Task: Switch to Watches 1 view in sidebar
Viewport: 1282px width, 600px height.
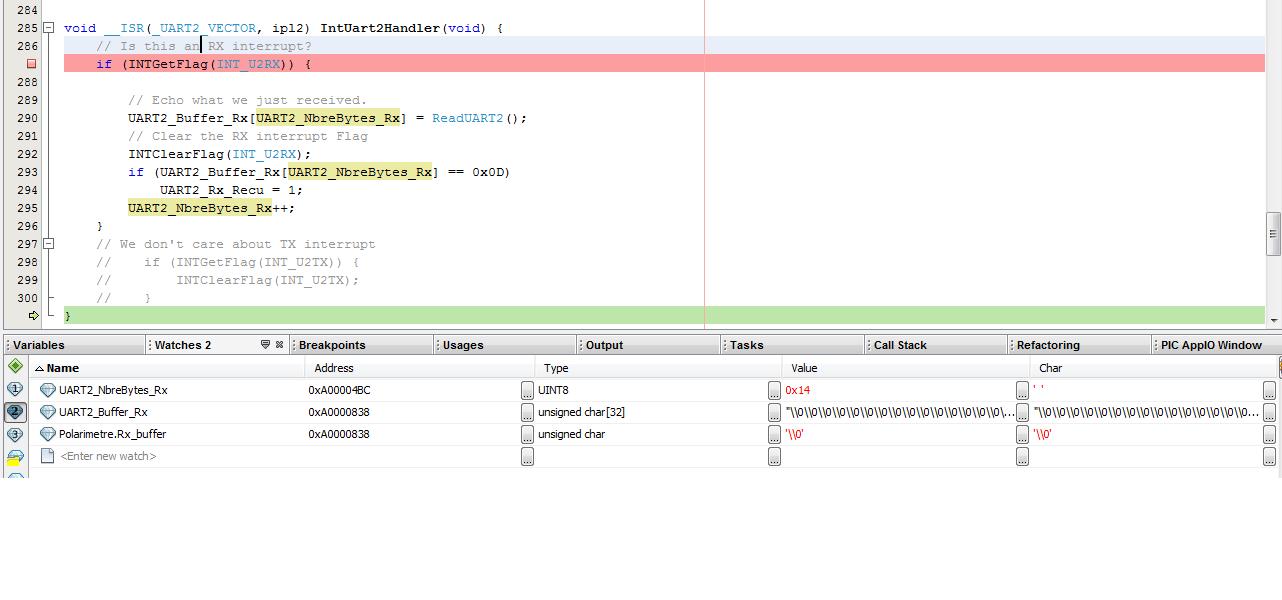Action: (15, 389)
